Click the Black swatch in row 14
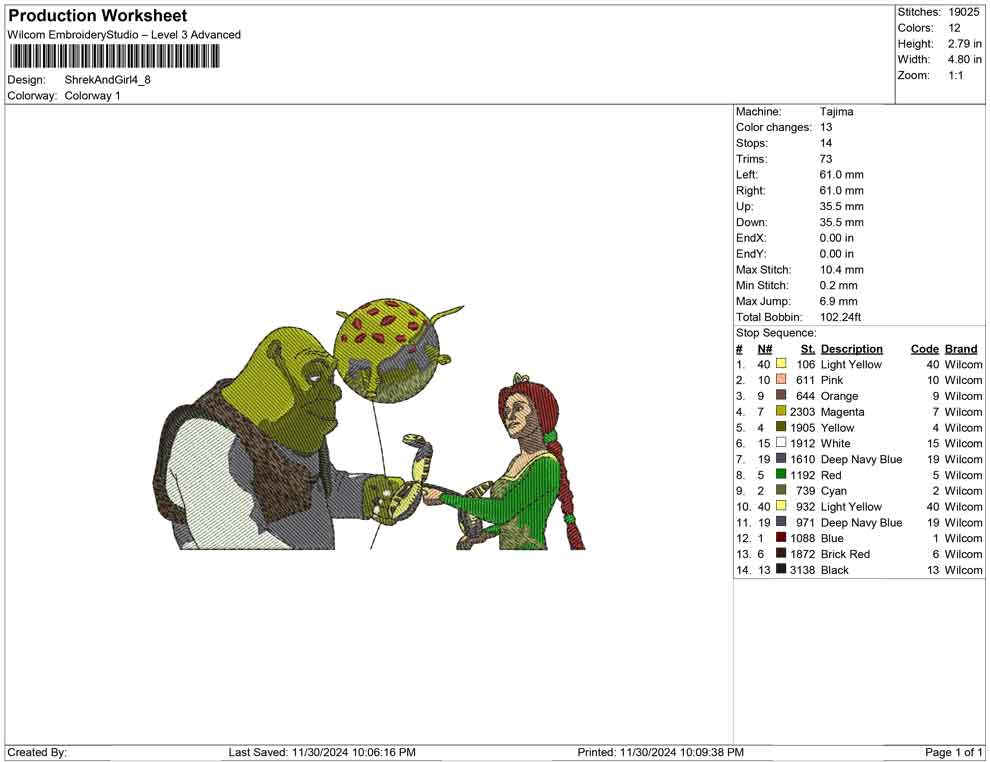The height and width of the screenshot is (762, 990). 781,569
